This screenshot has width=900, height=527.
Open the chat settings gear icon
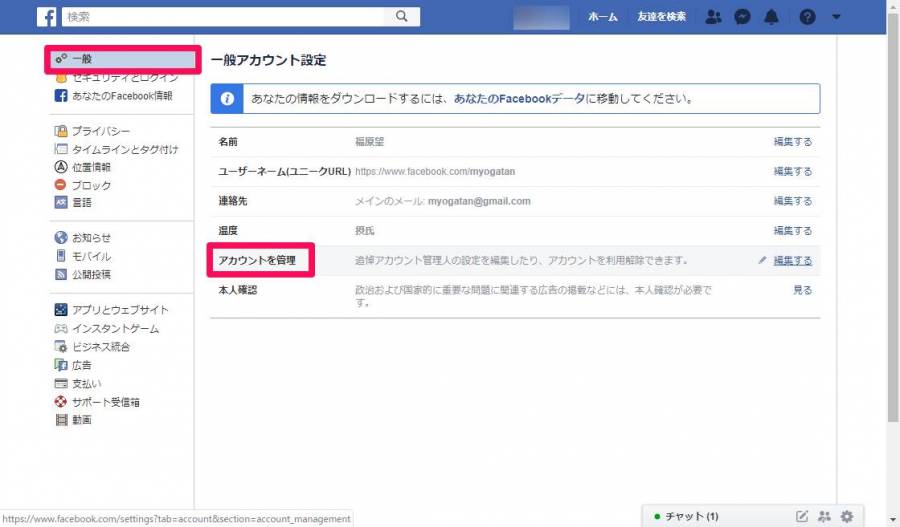pos(847,516)
